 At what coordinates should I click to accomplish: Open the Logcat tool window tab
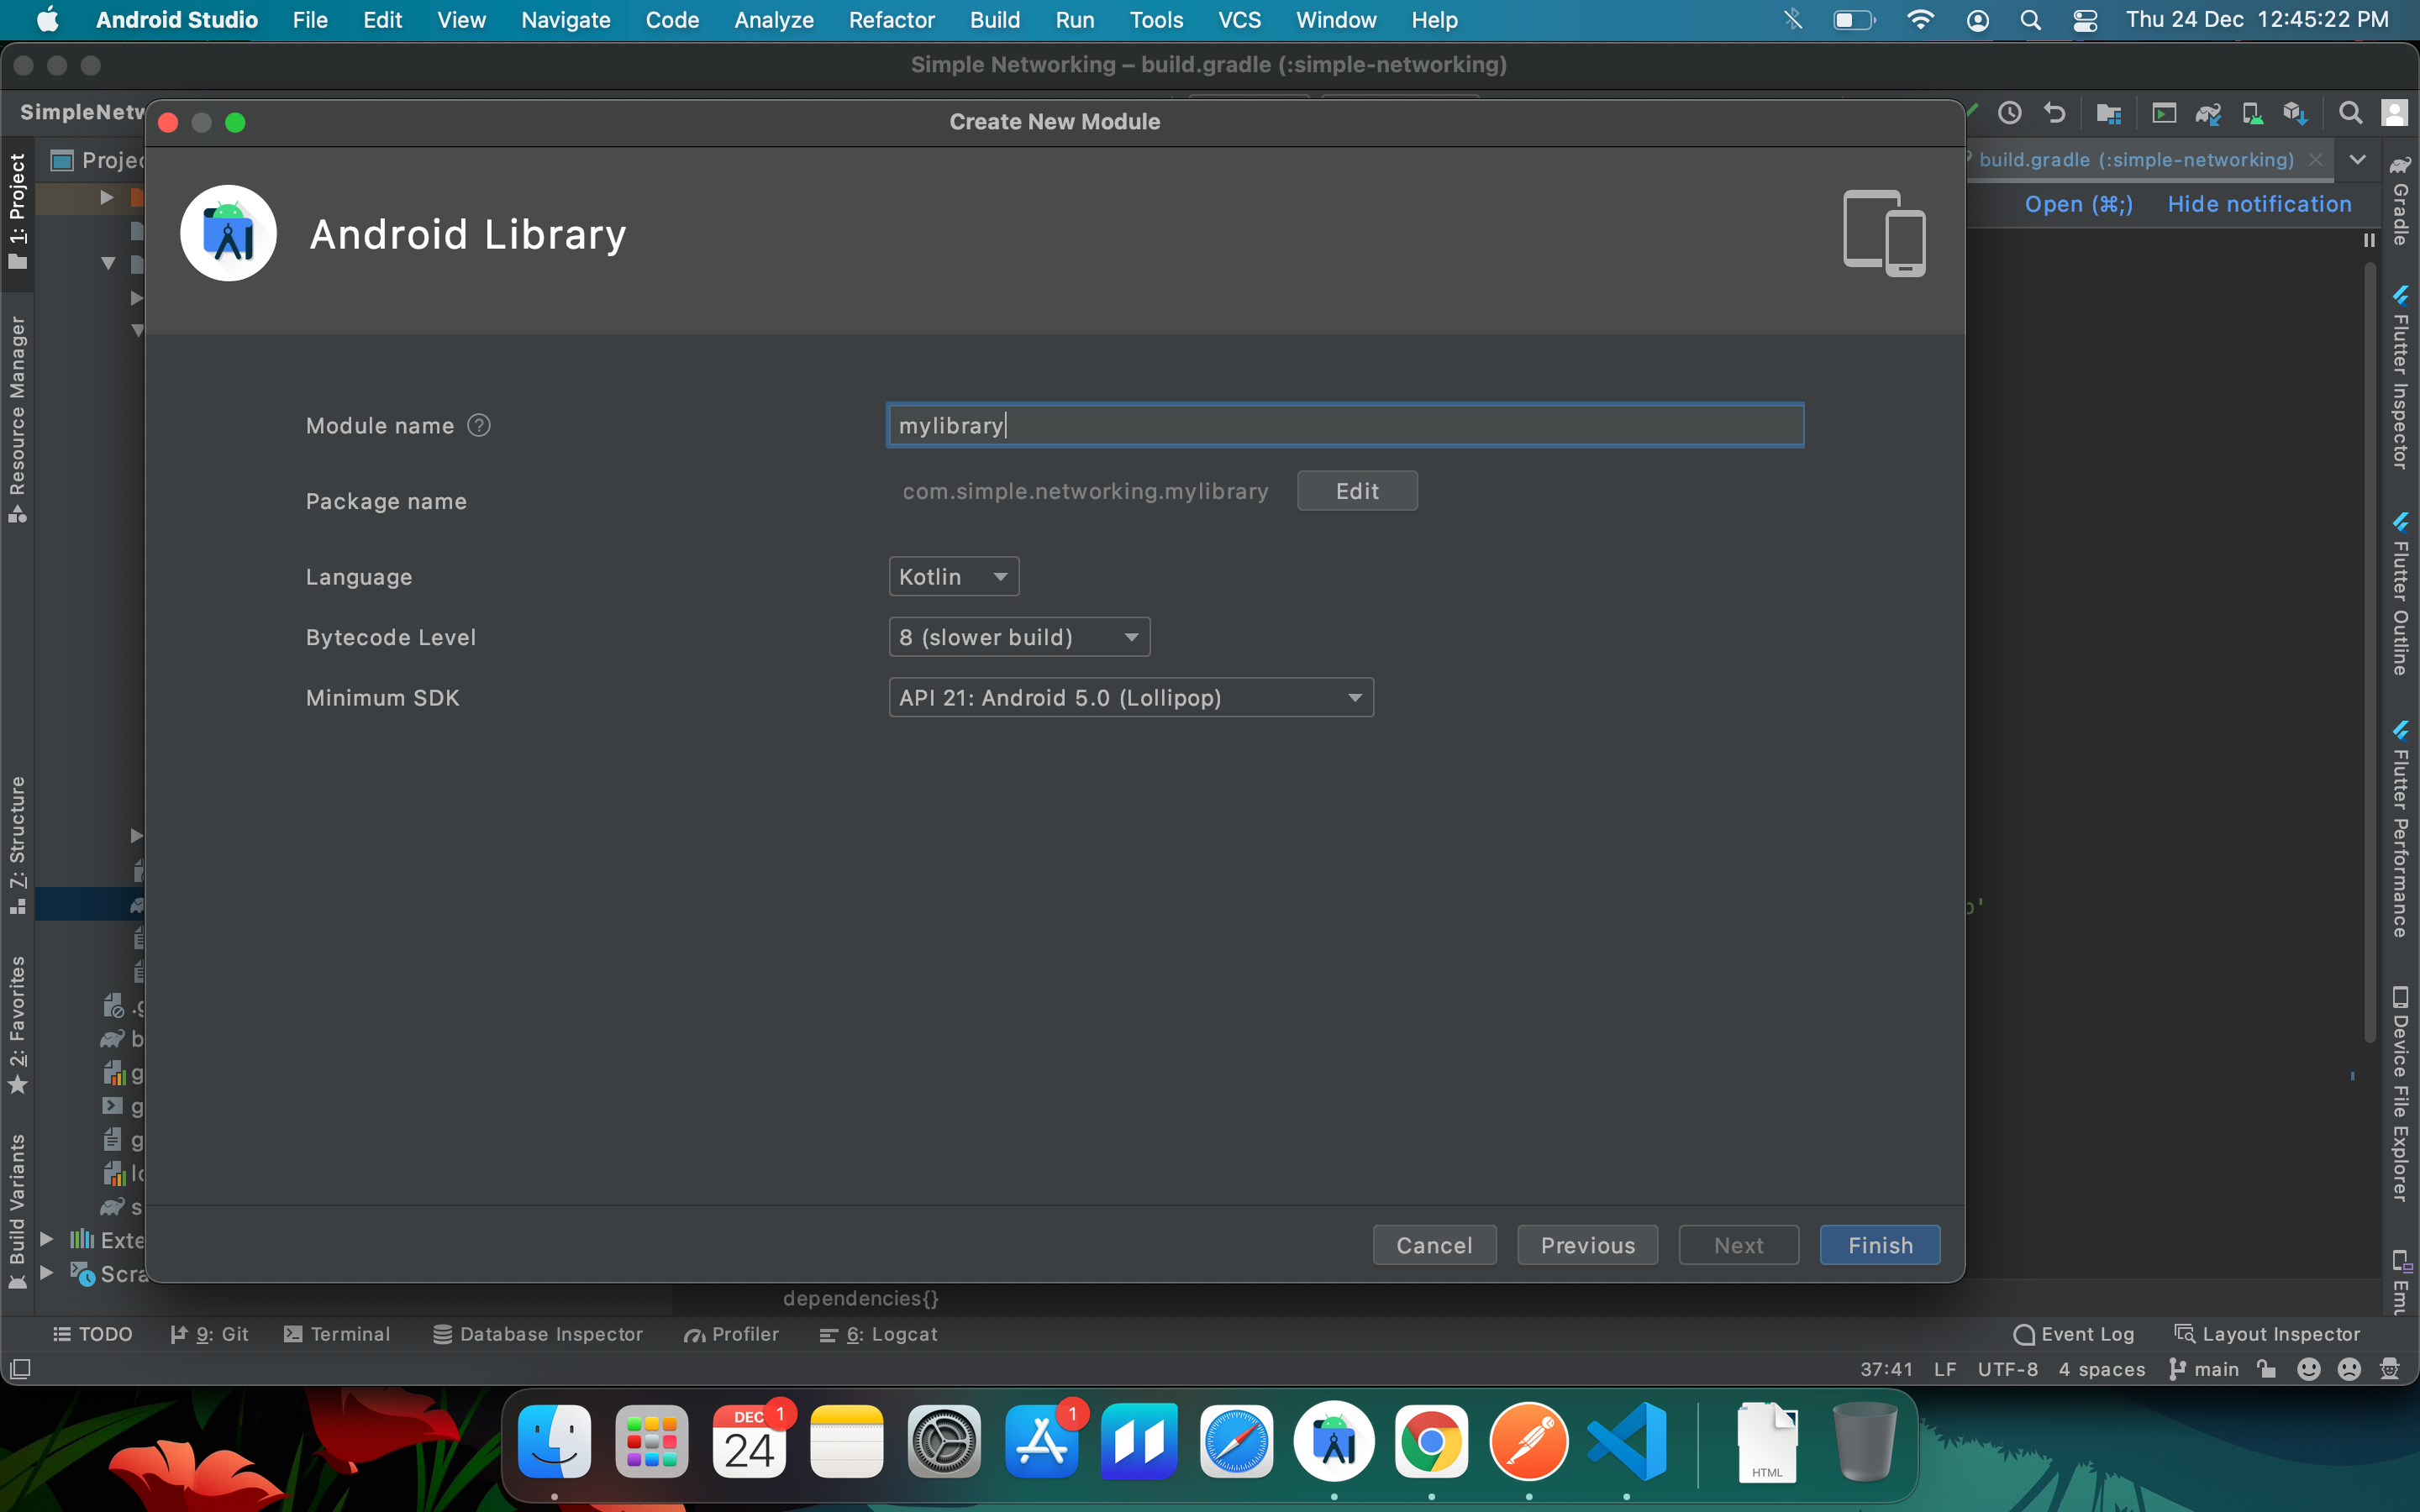[878, 1334]
